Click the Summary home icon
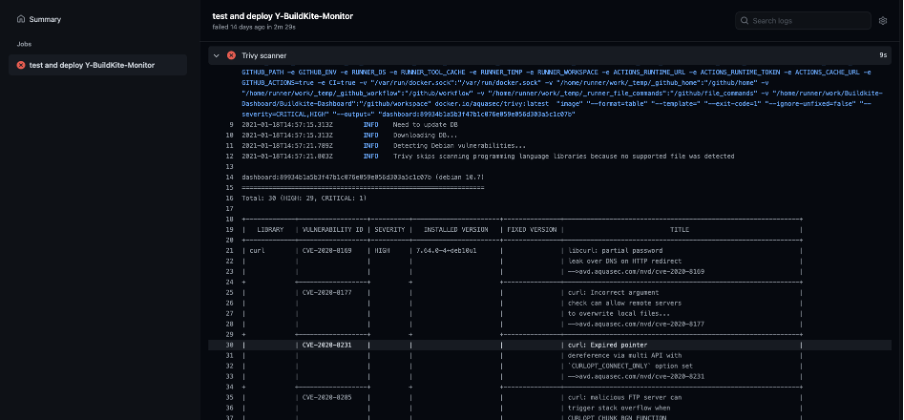 click(x=21, y=19)
